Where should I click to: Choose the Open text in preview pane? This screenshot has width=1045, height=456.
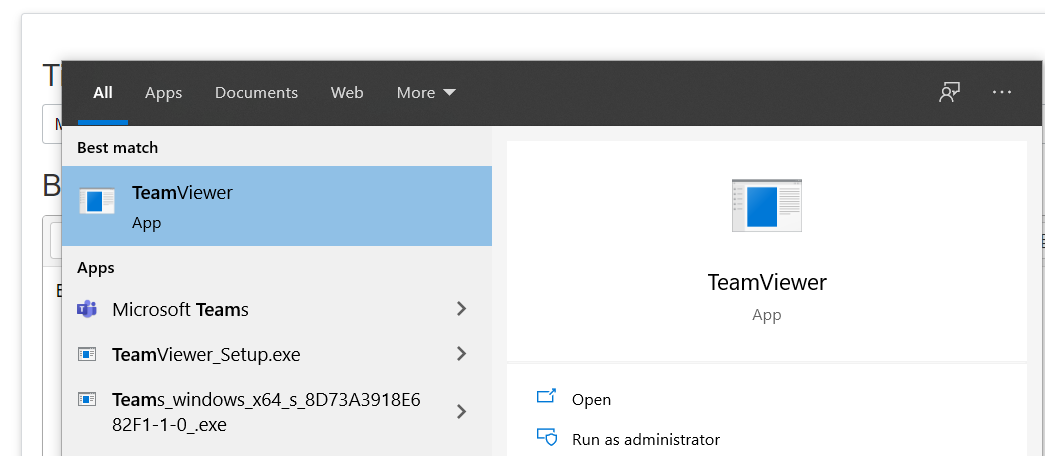point(591,399)
